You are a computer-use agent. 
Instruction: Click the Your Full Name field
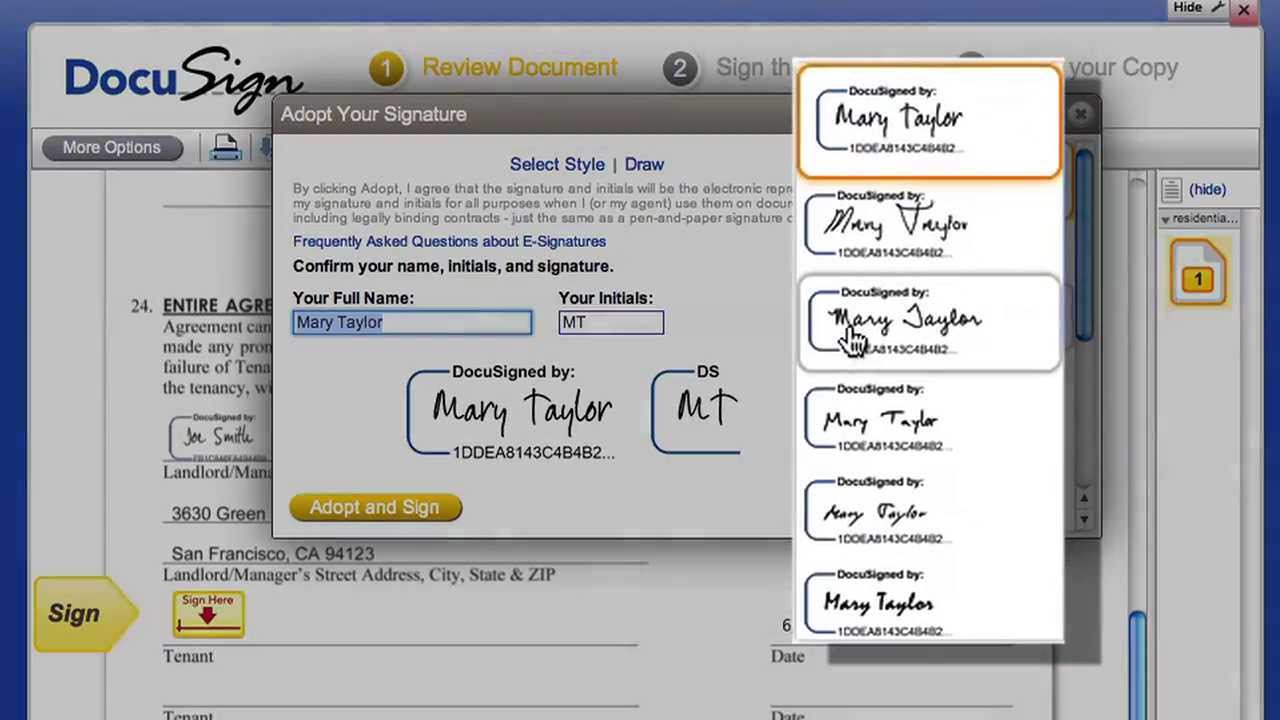pyautogui.click(x=412, y=322)
